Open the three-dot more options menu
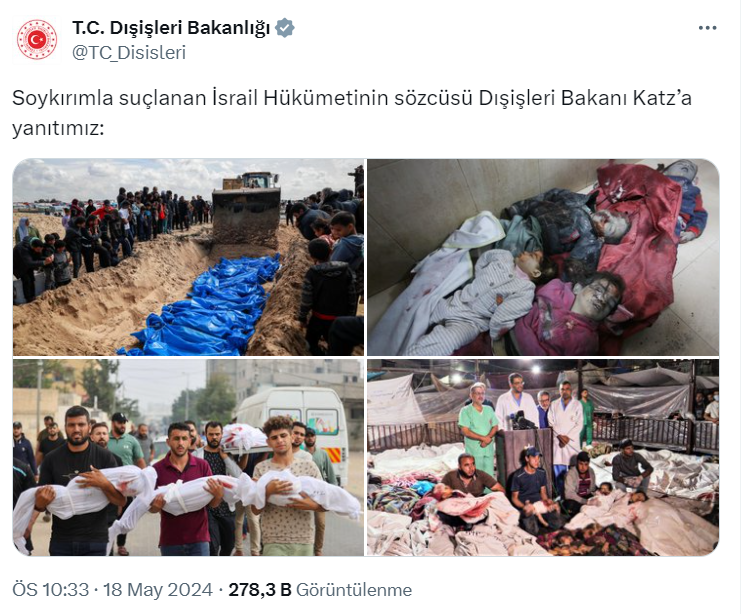This screenshot has height=614, width=750. point(707,28)
